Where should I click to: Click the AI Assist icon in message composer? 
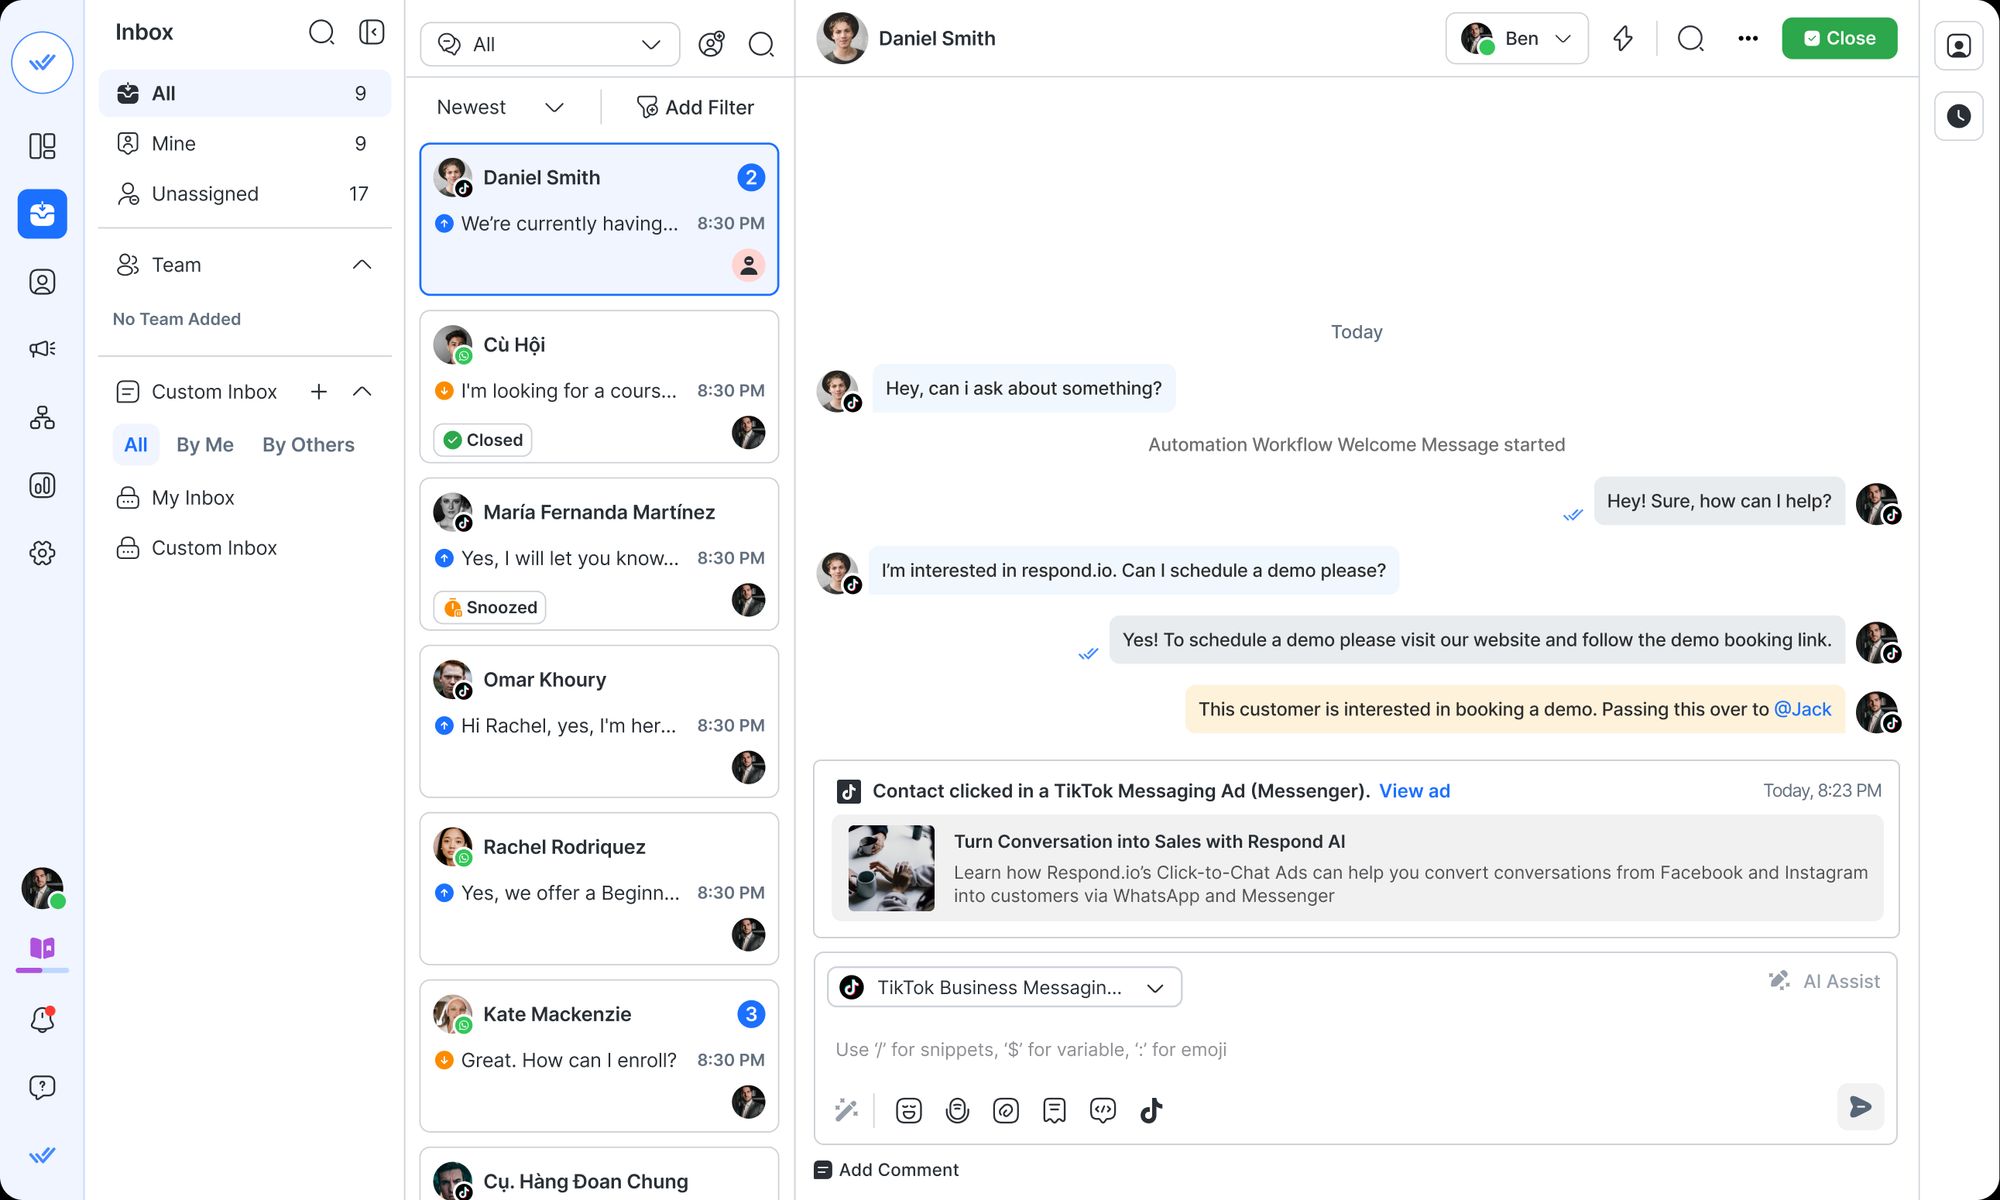click(x=1779, y=981)
